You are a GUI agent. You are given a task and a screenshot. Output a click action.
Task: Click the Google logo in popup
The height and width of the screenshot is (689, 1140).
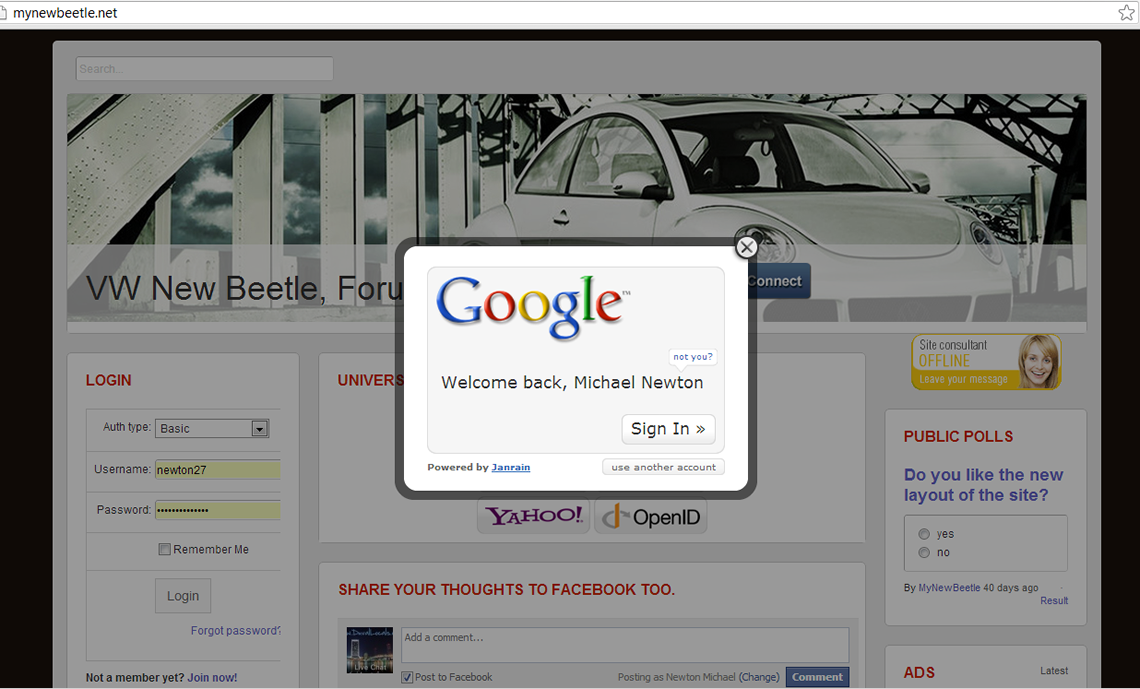coord(532,307)
